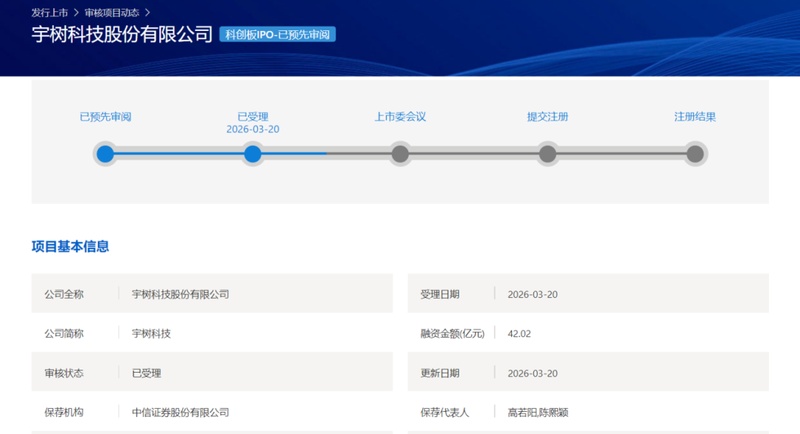Select the 注册结果 step label
Viewport: 800px width, 434px height.
(695, 117)
